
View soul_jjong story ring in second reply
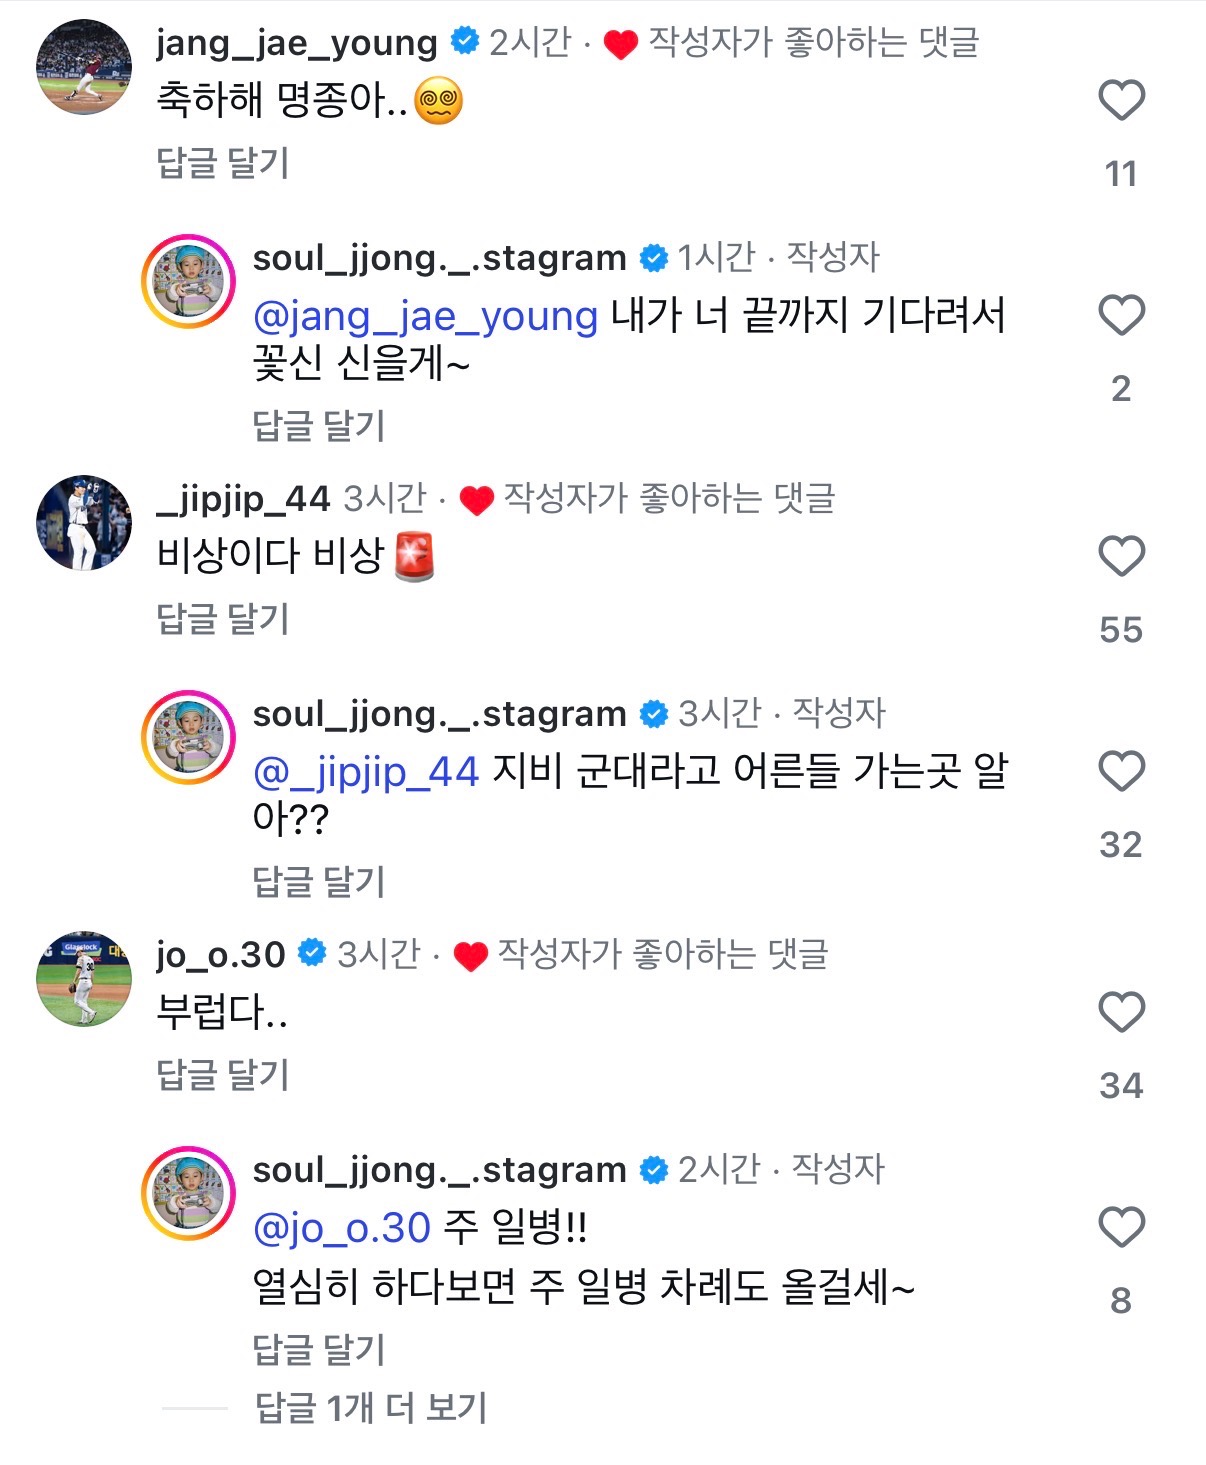tap(189, 738)
